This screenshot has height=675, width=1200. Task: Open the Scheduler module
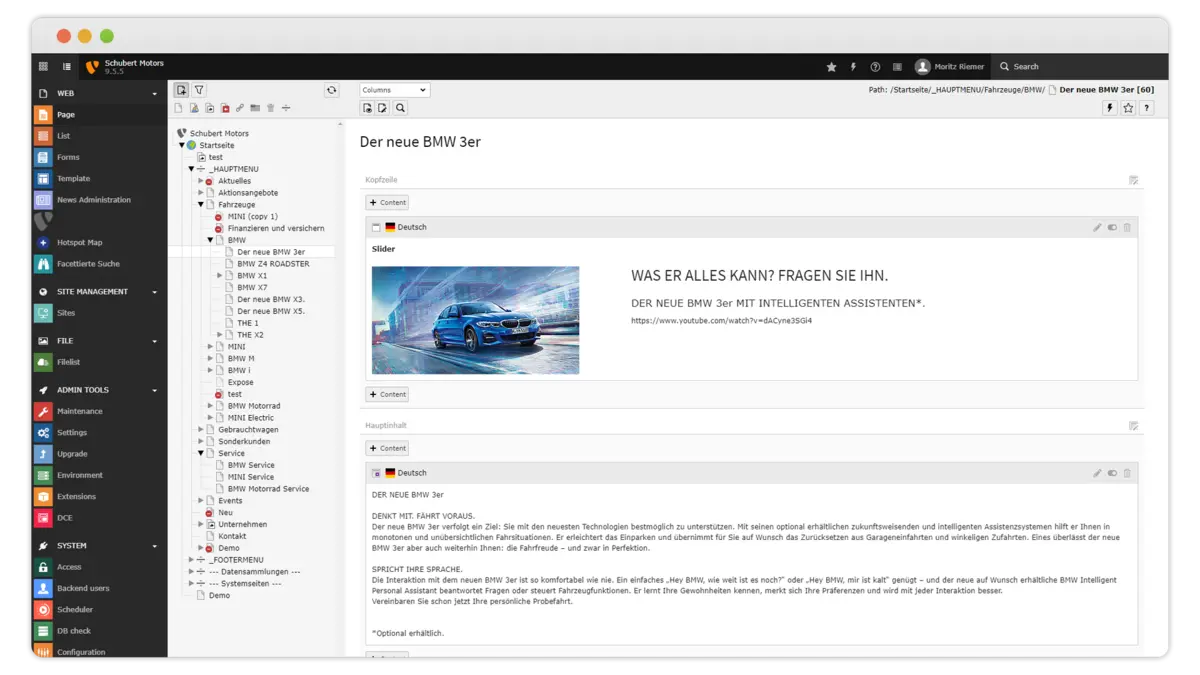click(73, 610)
